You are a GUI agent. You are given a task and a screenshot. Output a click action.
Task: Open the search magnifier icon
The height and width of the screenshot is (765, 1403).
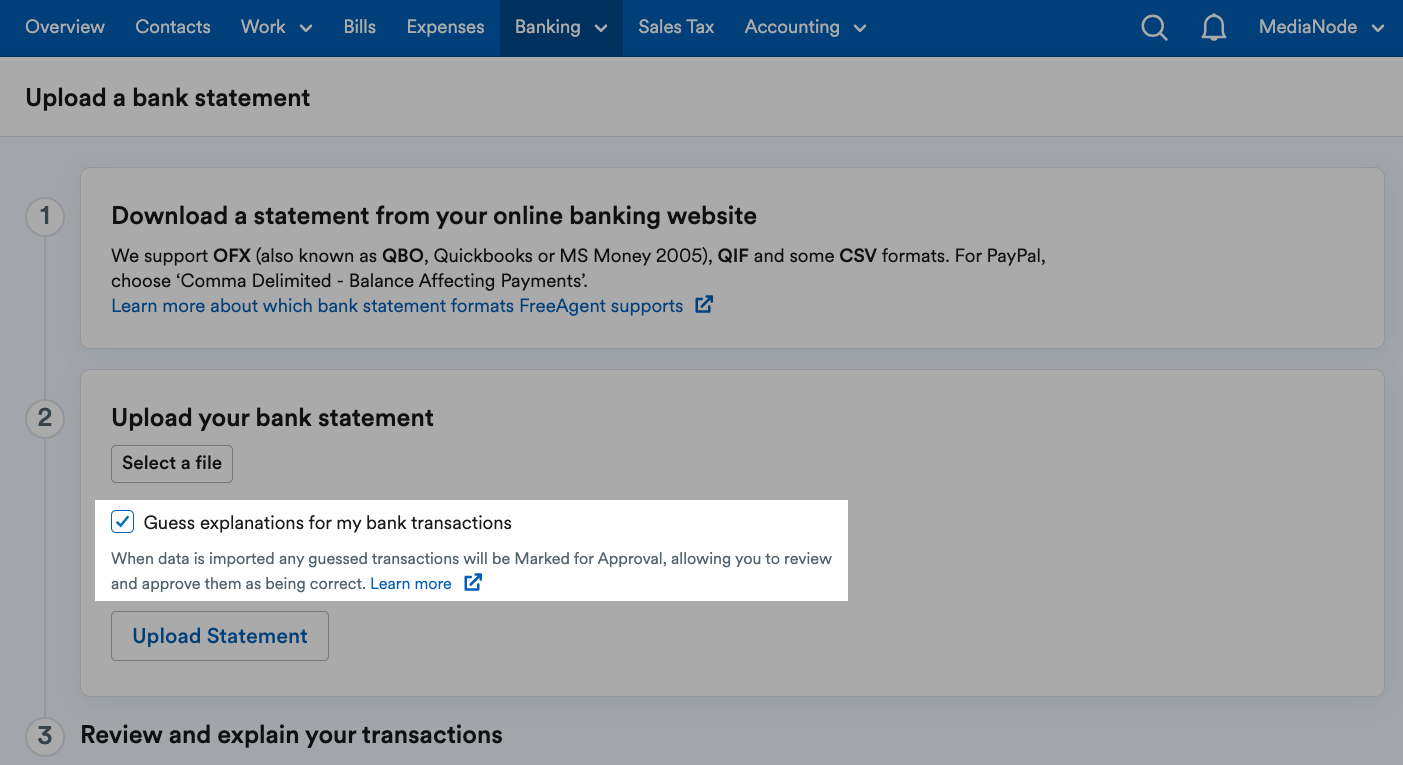click(x=1154, y=28)
